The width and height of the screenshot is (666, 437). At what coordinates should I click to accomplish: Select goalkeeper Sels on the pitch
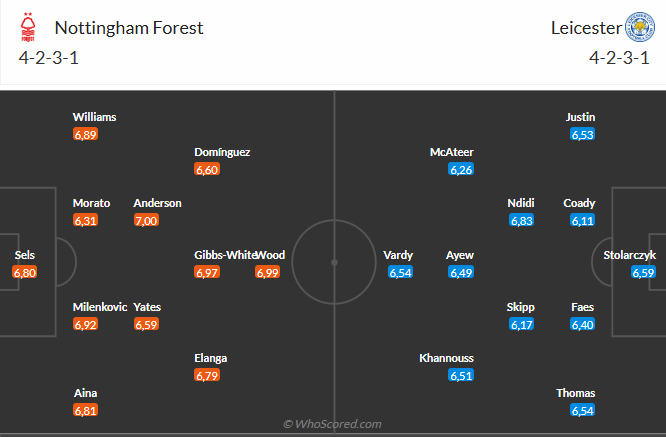[x=25, y=255]
